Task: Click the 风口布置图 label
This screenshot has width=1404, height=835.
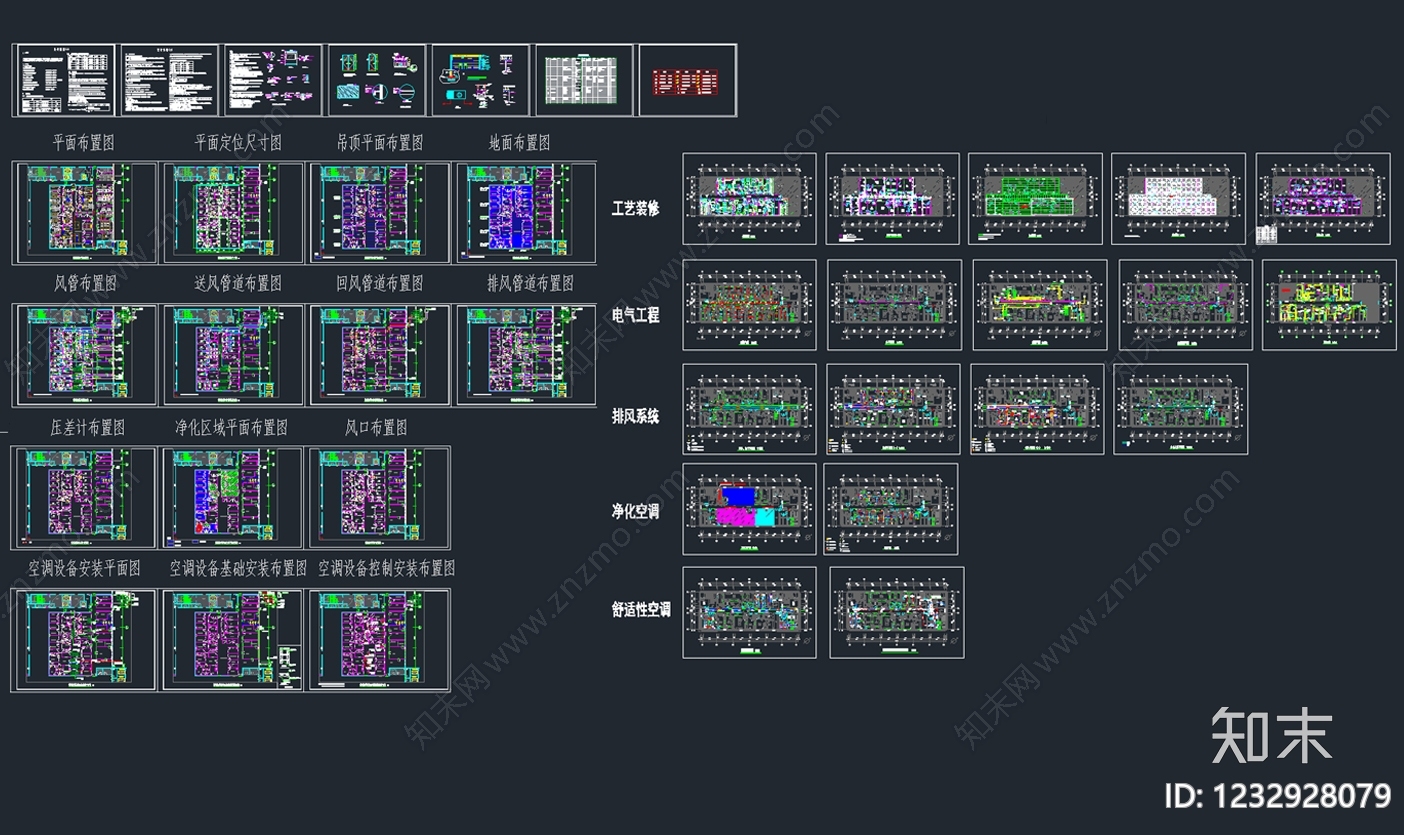Action: coord(376,427)
